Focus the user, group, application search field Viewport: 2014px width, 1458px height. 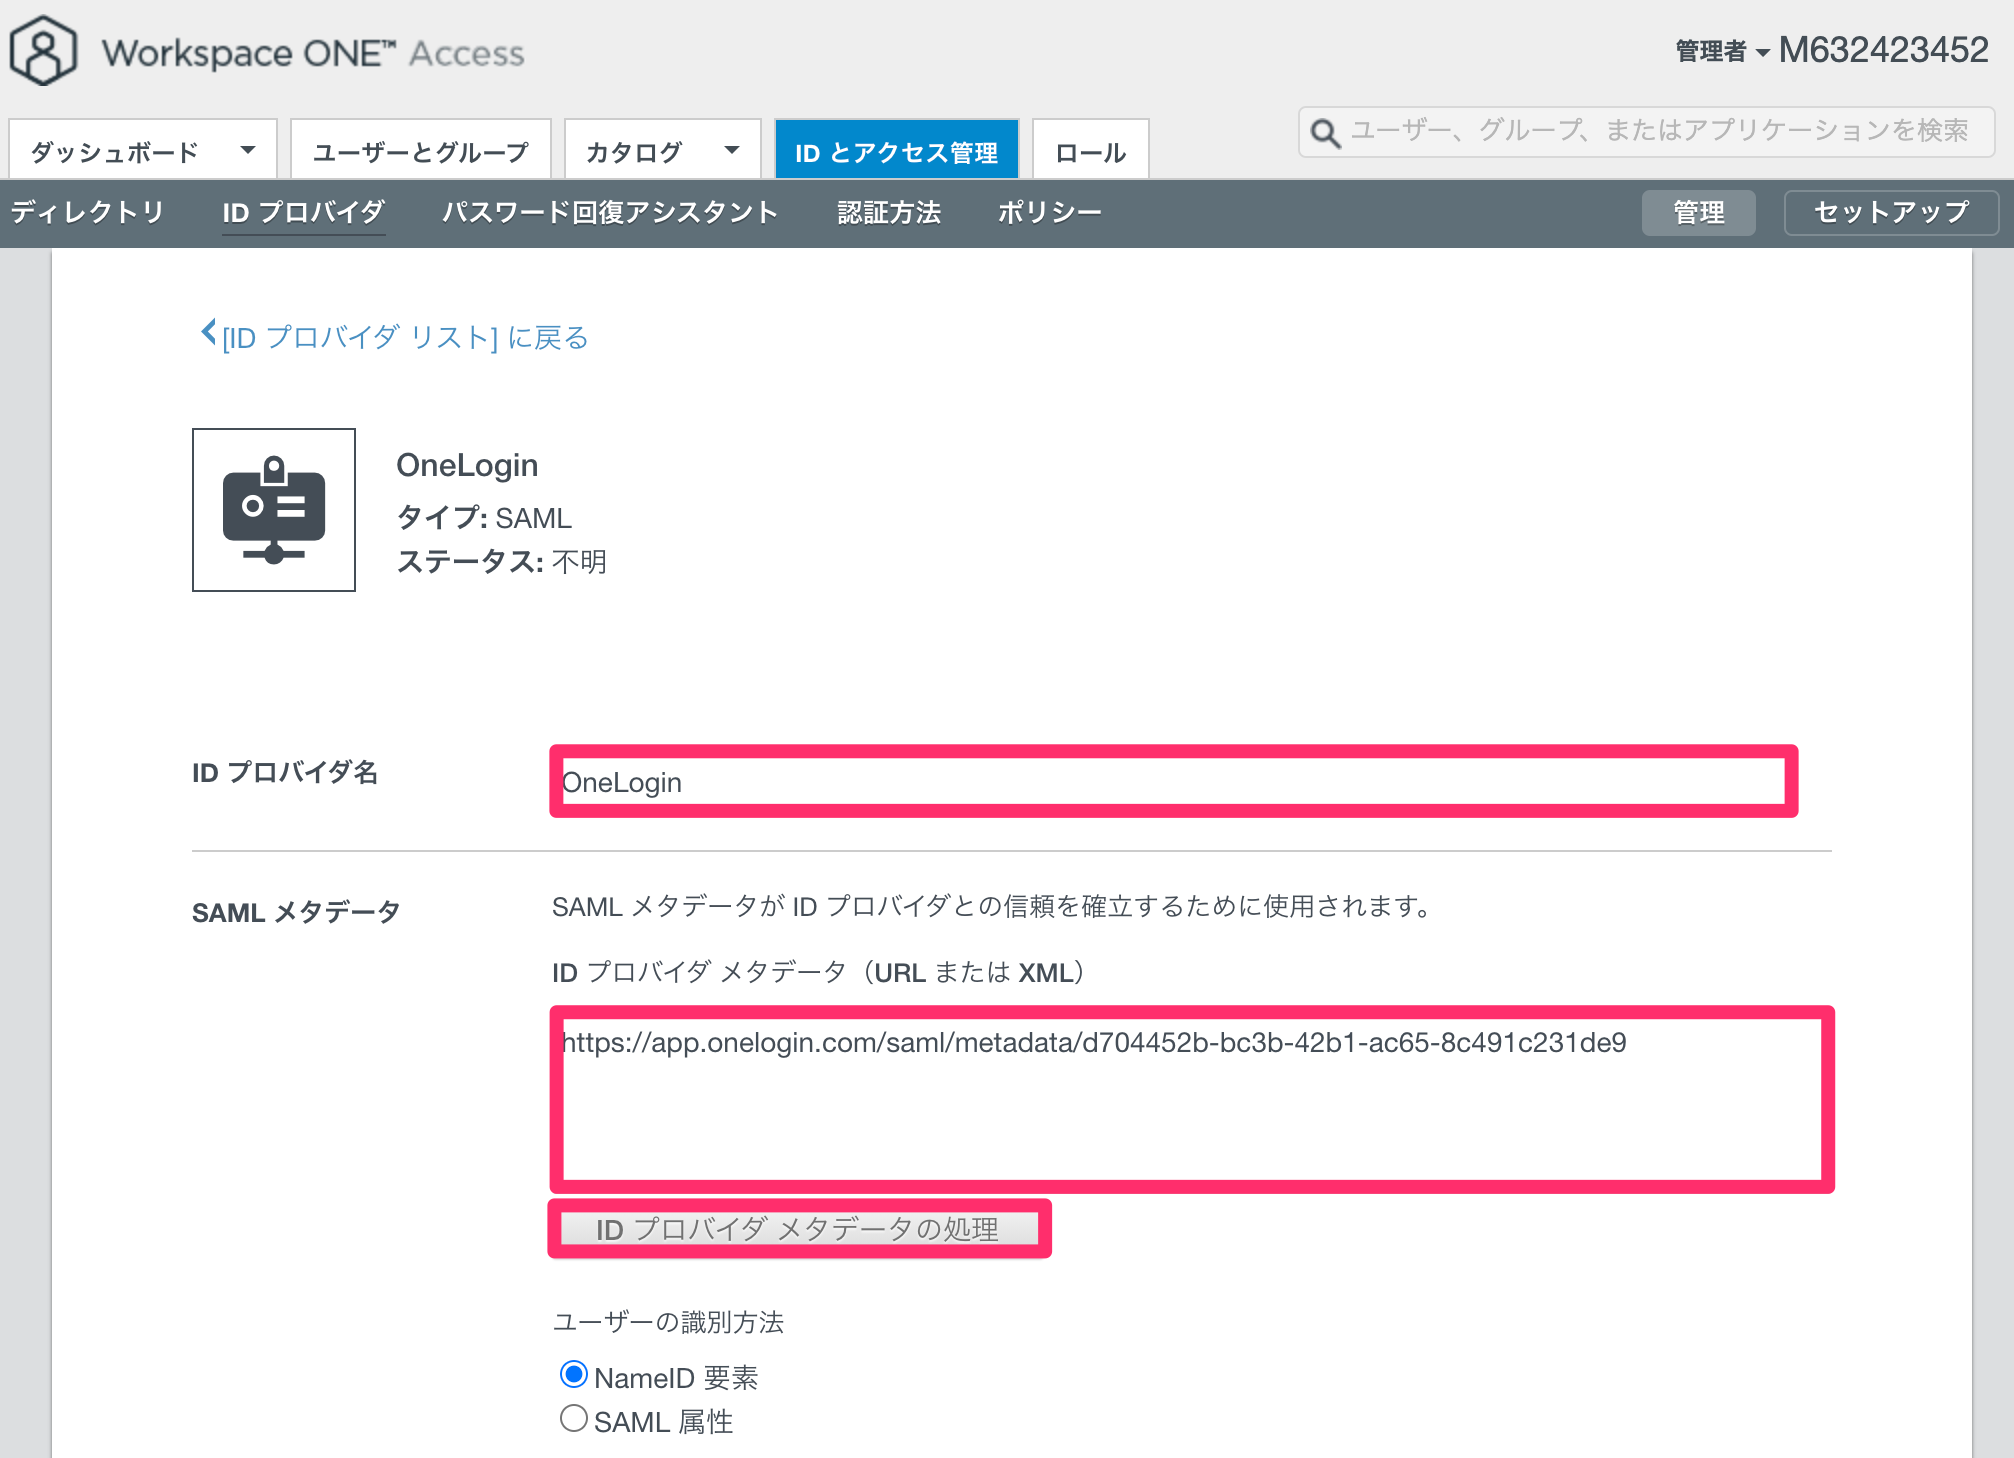[1647, 132]
